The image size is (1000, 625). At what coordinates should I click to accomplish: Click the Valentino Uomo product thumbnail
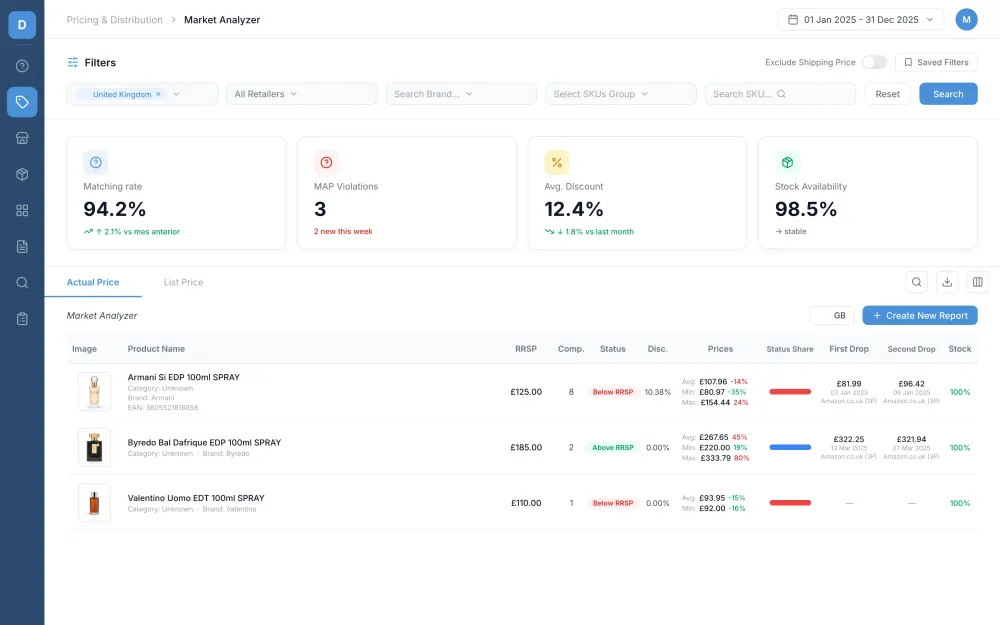(94, 503)
